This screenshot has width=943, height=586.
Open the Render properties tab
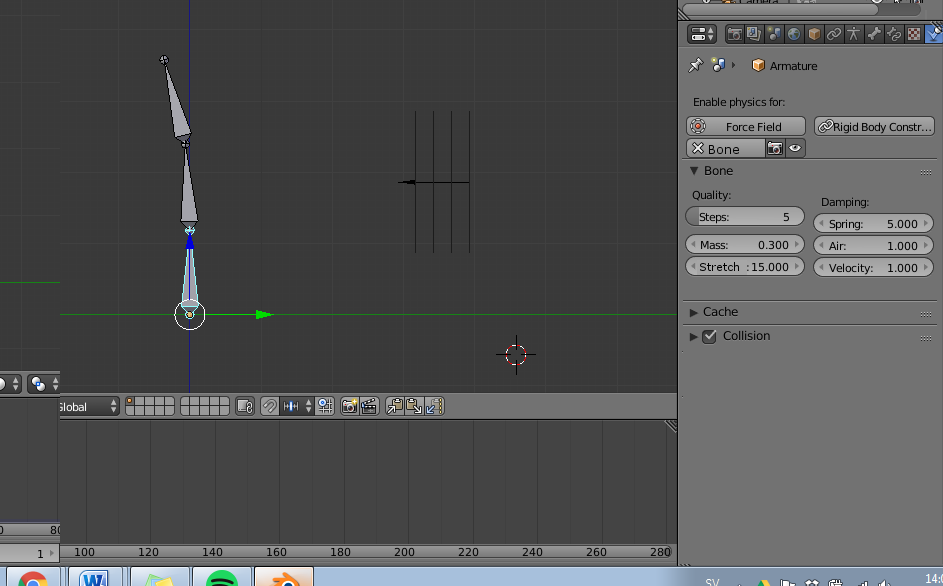[x=734, y=34]
